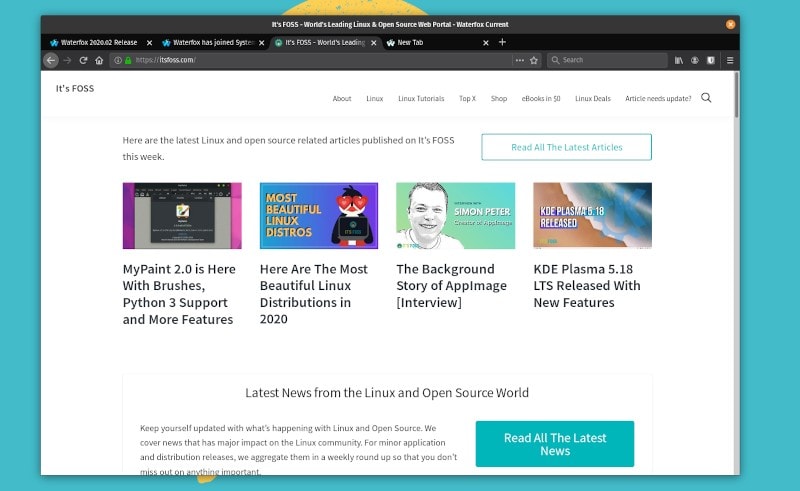
Task: Click Read All The Latest News button
Action: coord(555,444)
